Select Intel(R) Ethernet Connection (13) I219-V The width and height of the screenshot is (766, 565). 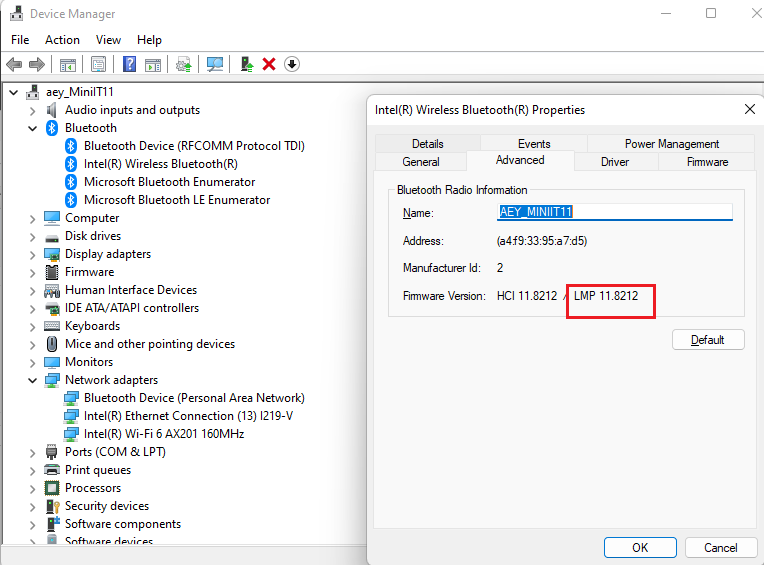[188, 416]
